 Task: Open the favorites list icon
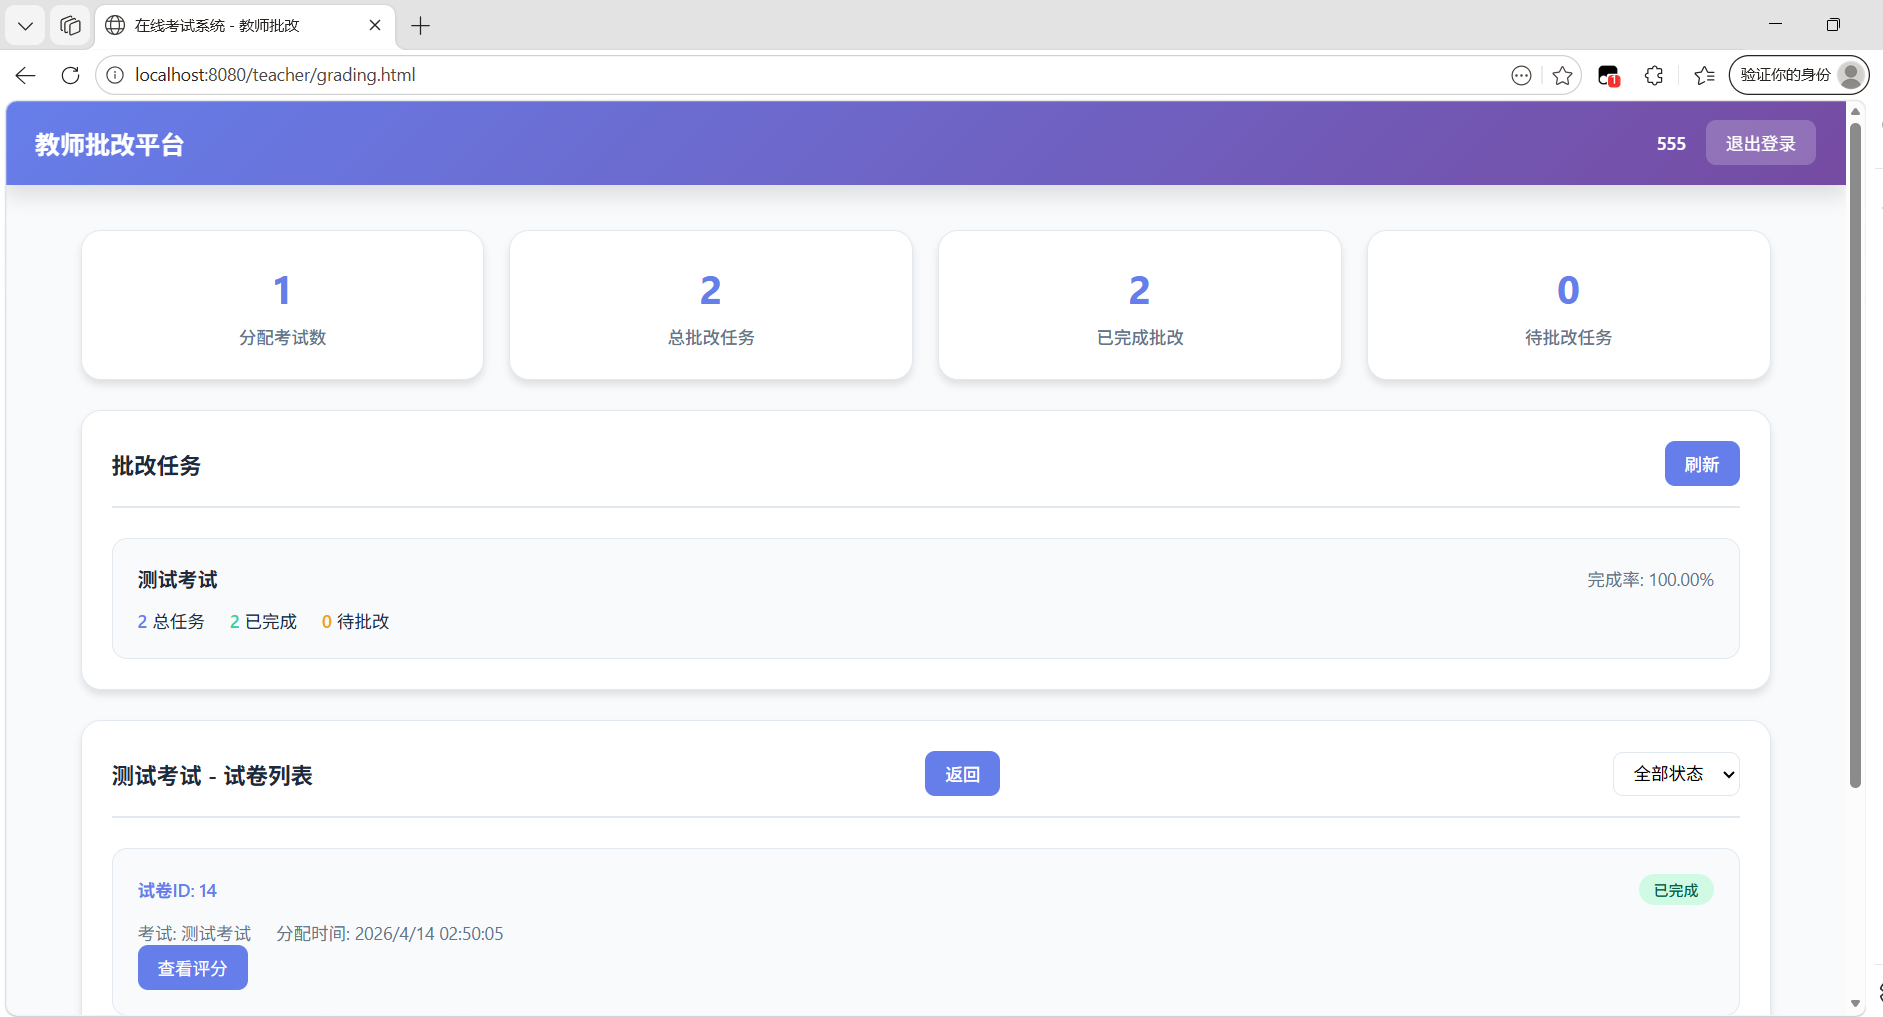click(x=1704, y=75)
